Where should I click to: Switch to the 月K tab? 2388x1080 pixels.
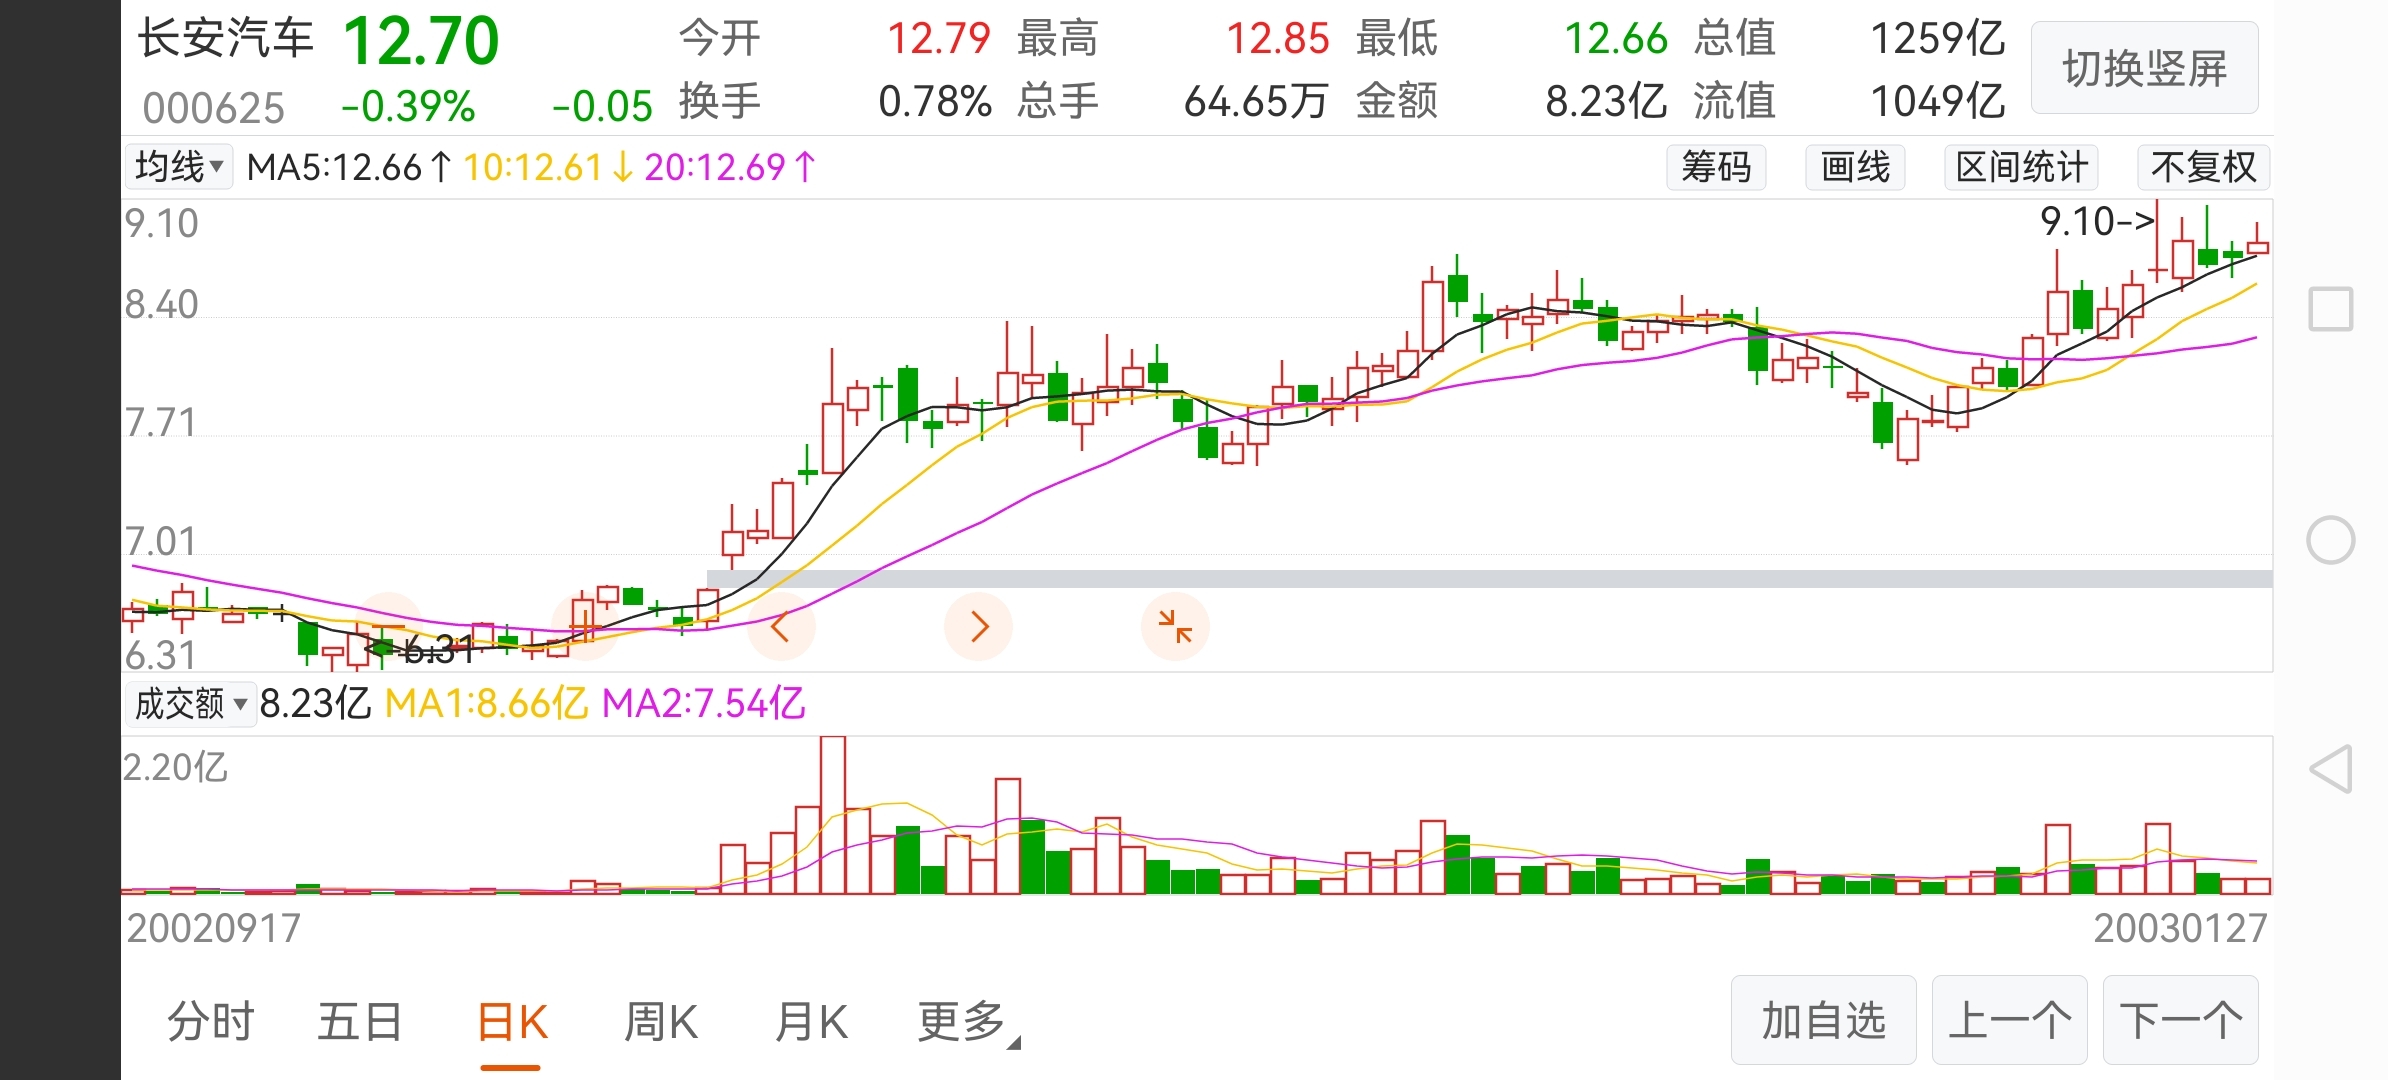pyautogui.click(x=811, y=1022)
